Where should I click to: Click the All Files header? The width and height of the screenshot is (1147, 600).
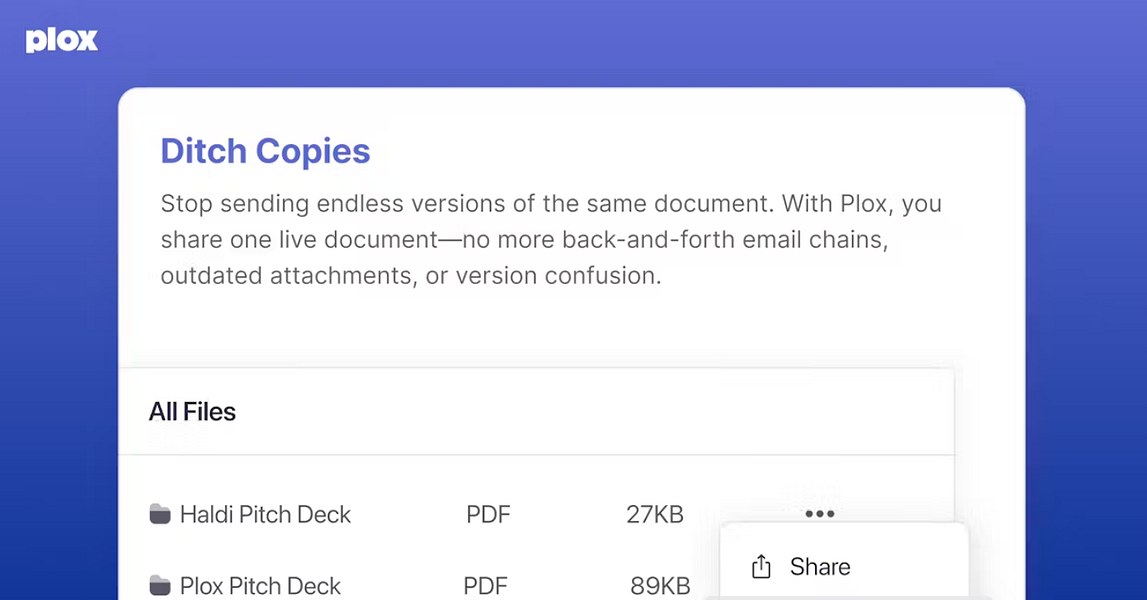[x=192, y=412]
